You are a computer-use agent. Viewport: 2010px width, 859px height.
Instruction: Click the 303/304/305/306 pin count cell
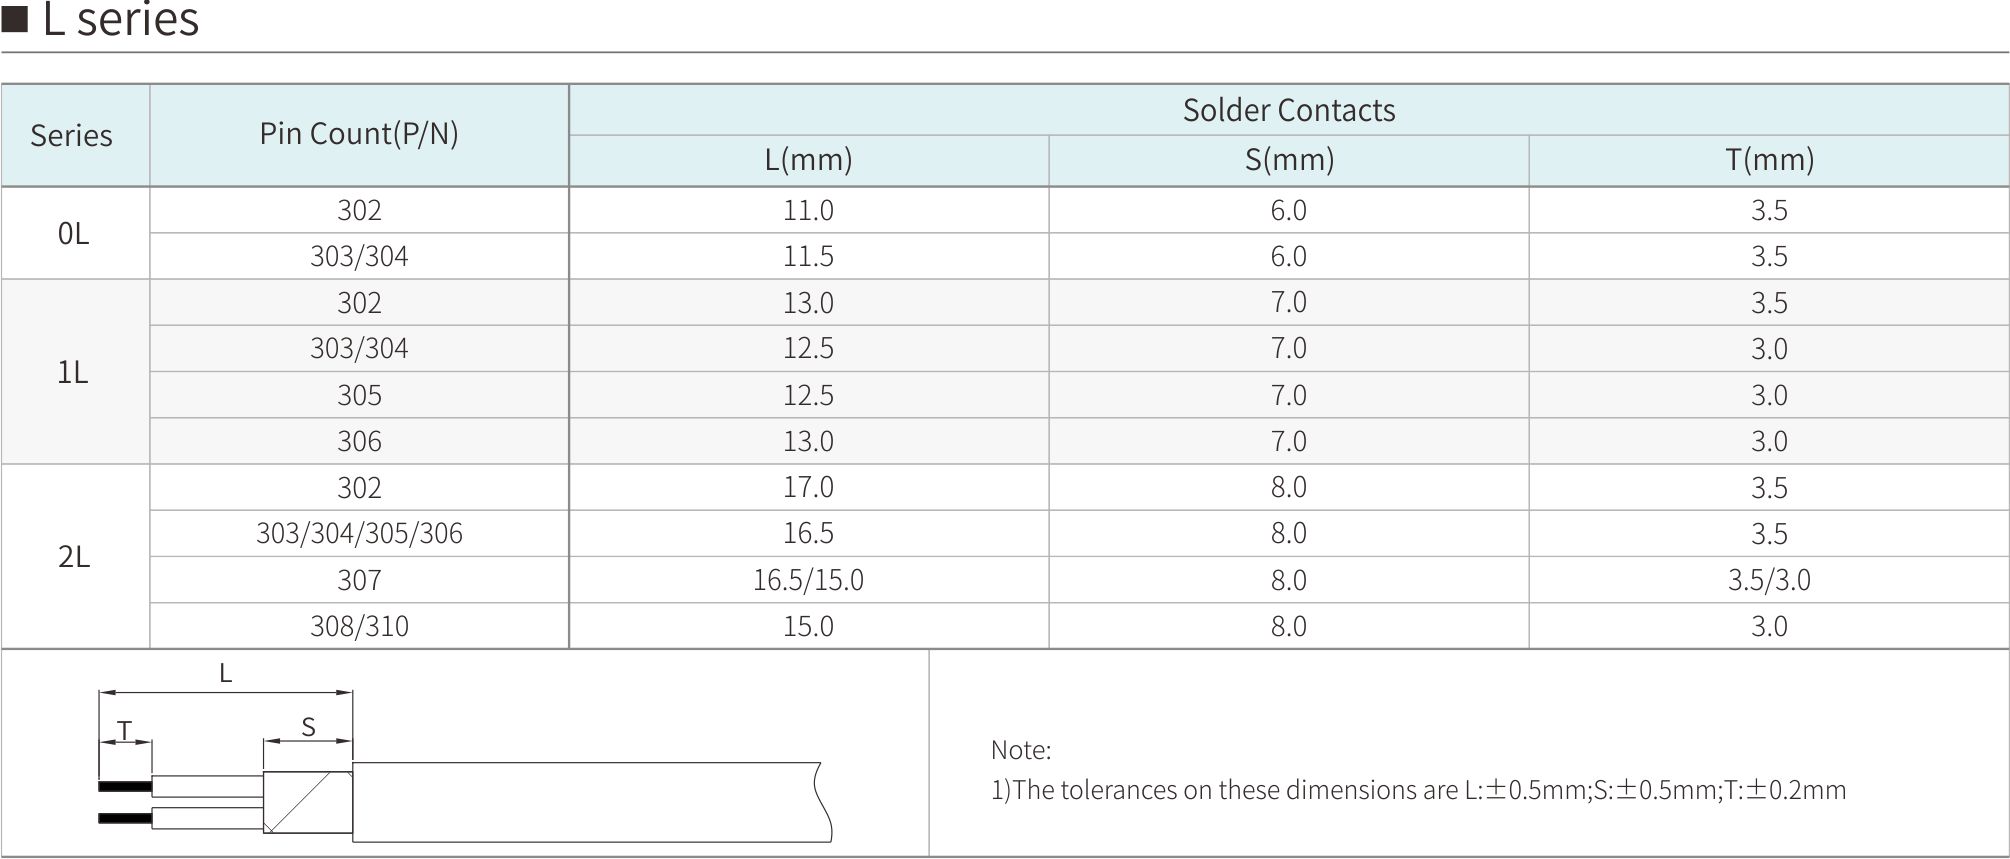(x=359, y=533)
